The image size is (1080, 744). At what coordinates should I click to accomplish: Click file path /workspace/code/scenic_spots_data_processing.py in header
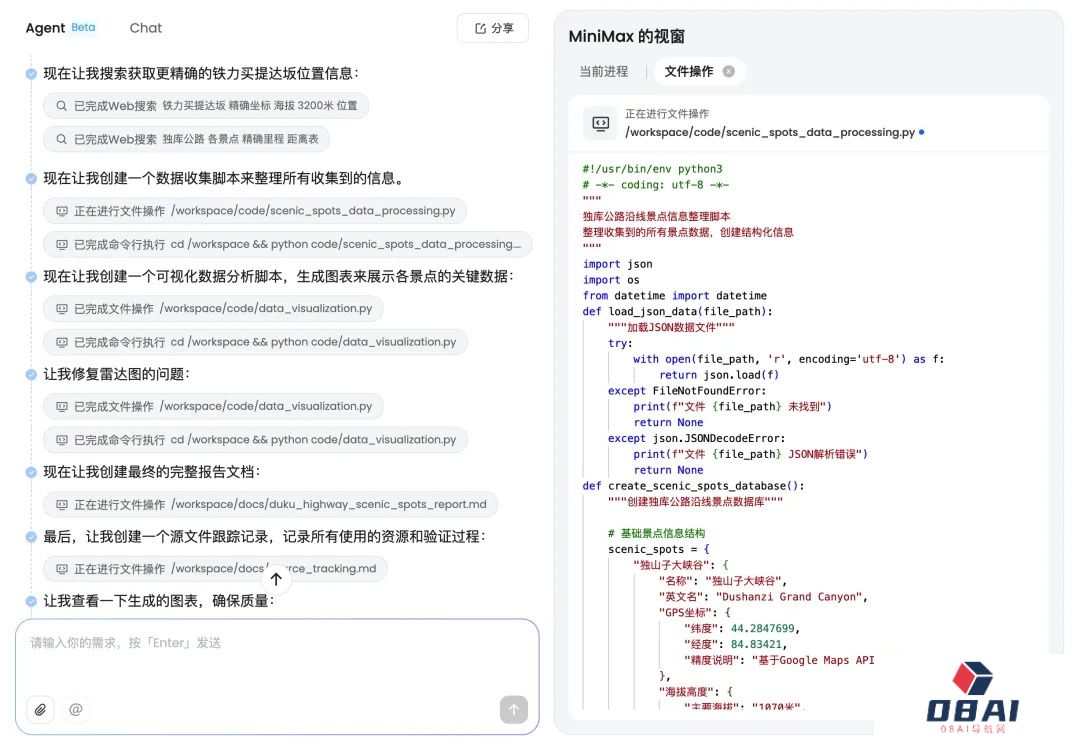point(769,132)
